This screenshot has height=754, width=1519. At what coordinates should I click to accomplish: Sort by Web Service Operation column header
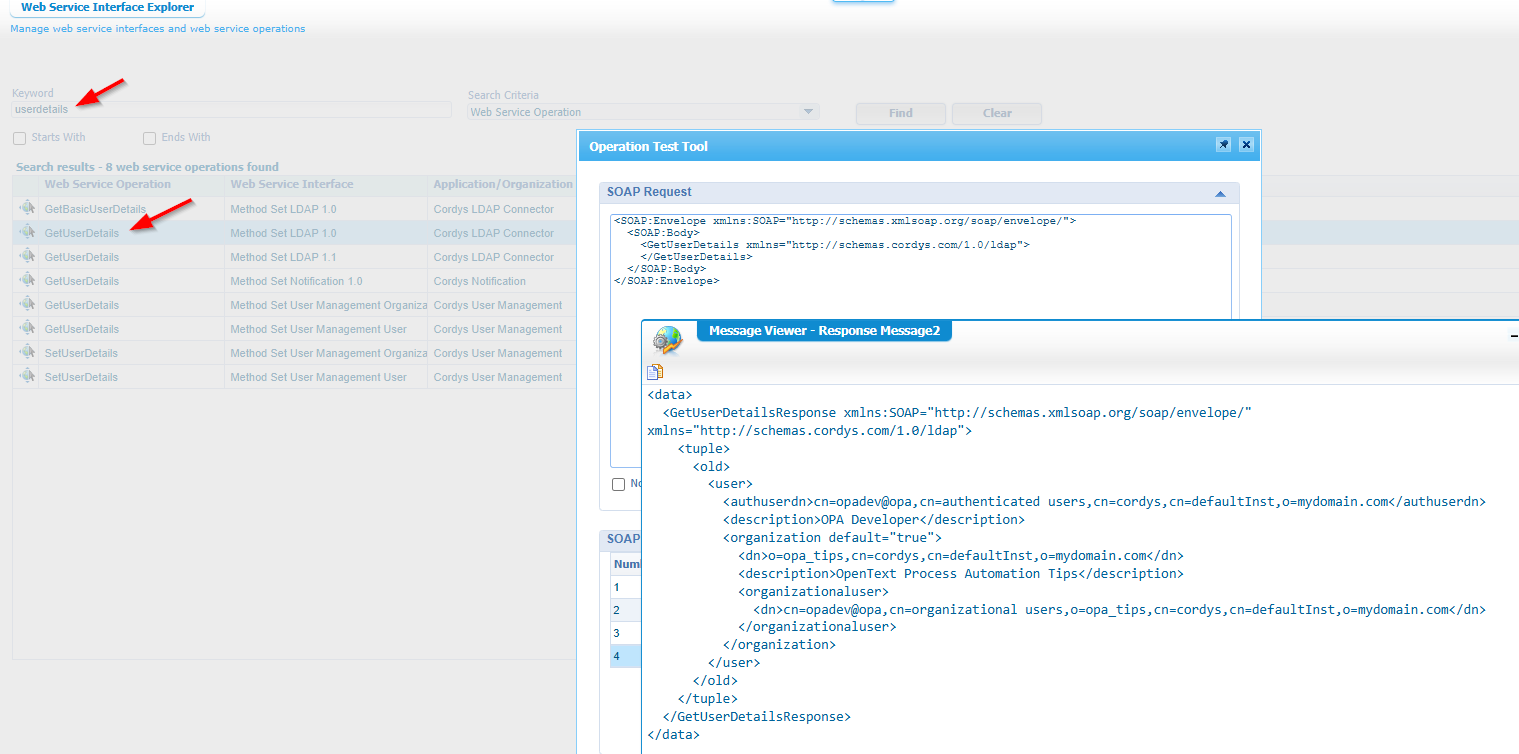[x=107, y=184]
